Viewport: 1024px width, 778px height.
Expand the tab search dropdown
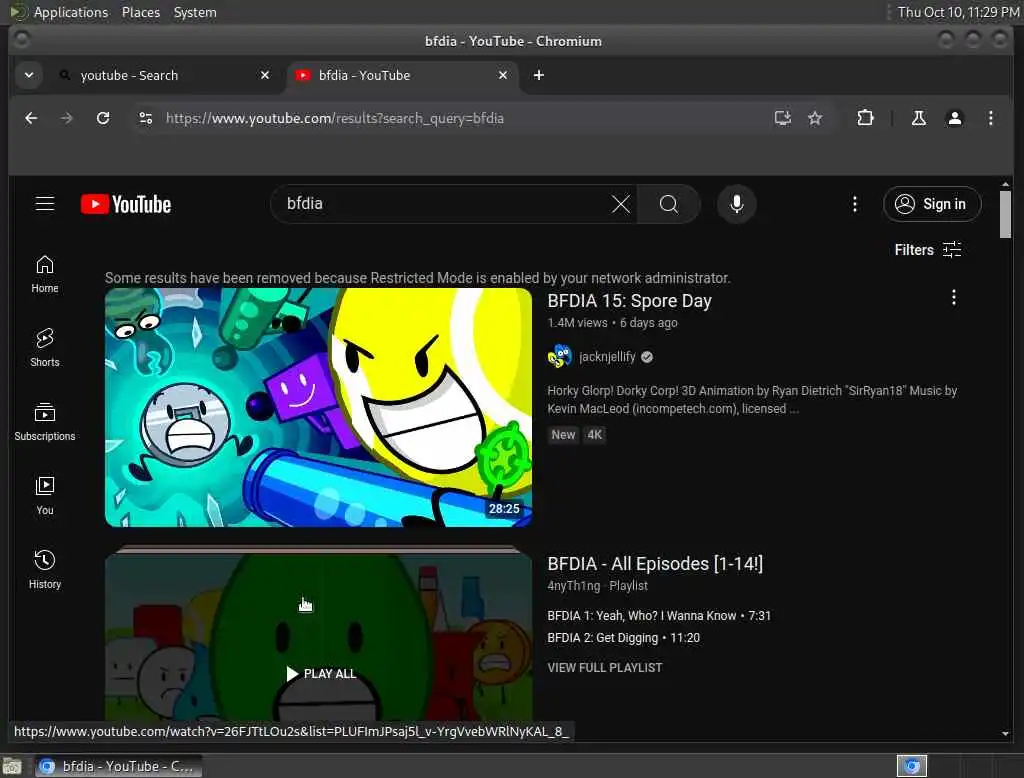[29, 75]
